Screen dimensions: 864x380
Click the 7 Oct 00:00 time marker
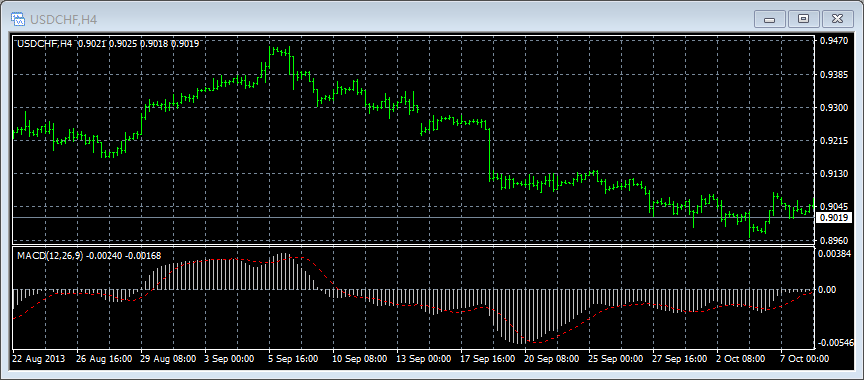(x=804, y=359)
